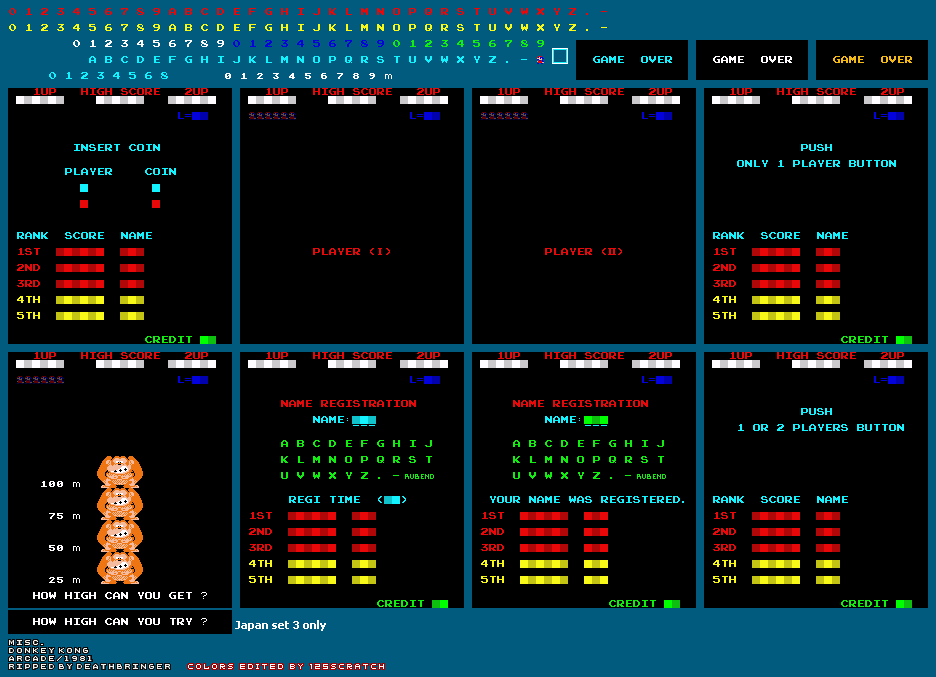Click green NAME field above YOUR NAME WAS REGISTERED
This screenshot has height=677, width=936.
coord(596,420)
